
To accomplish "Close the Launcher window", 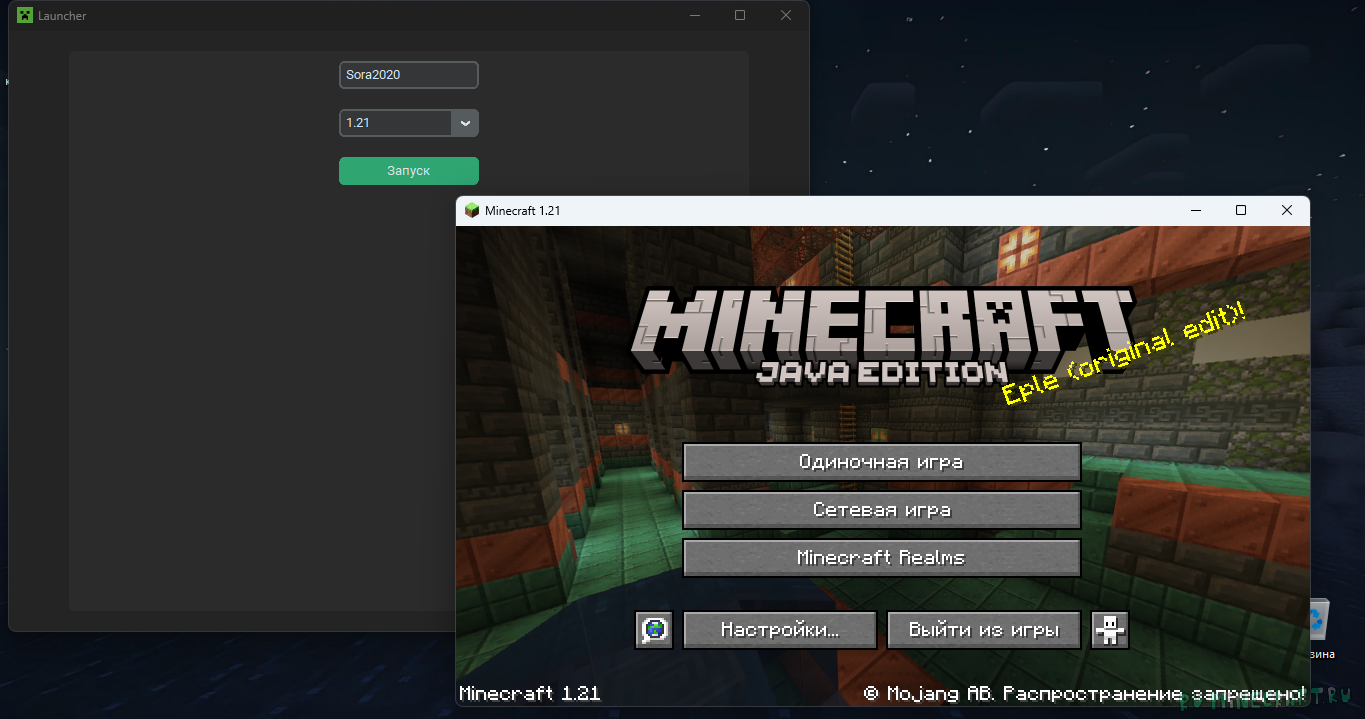I will [x=786, y=15].
